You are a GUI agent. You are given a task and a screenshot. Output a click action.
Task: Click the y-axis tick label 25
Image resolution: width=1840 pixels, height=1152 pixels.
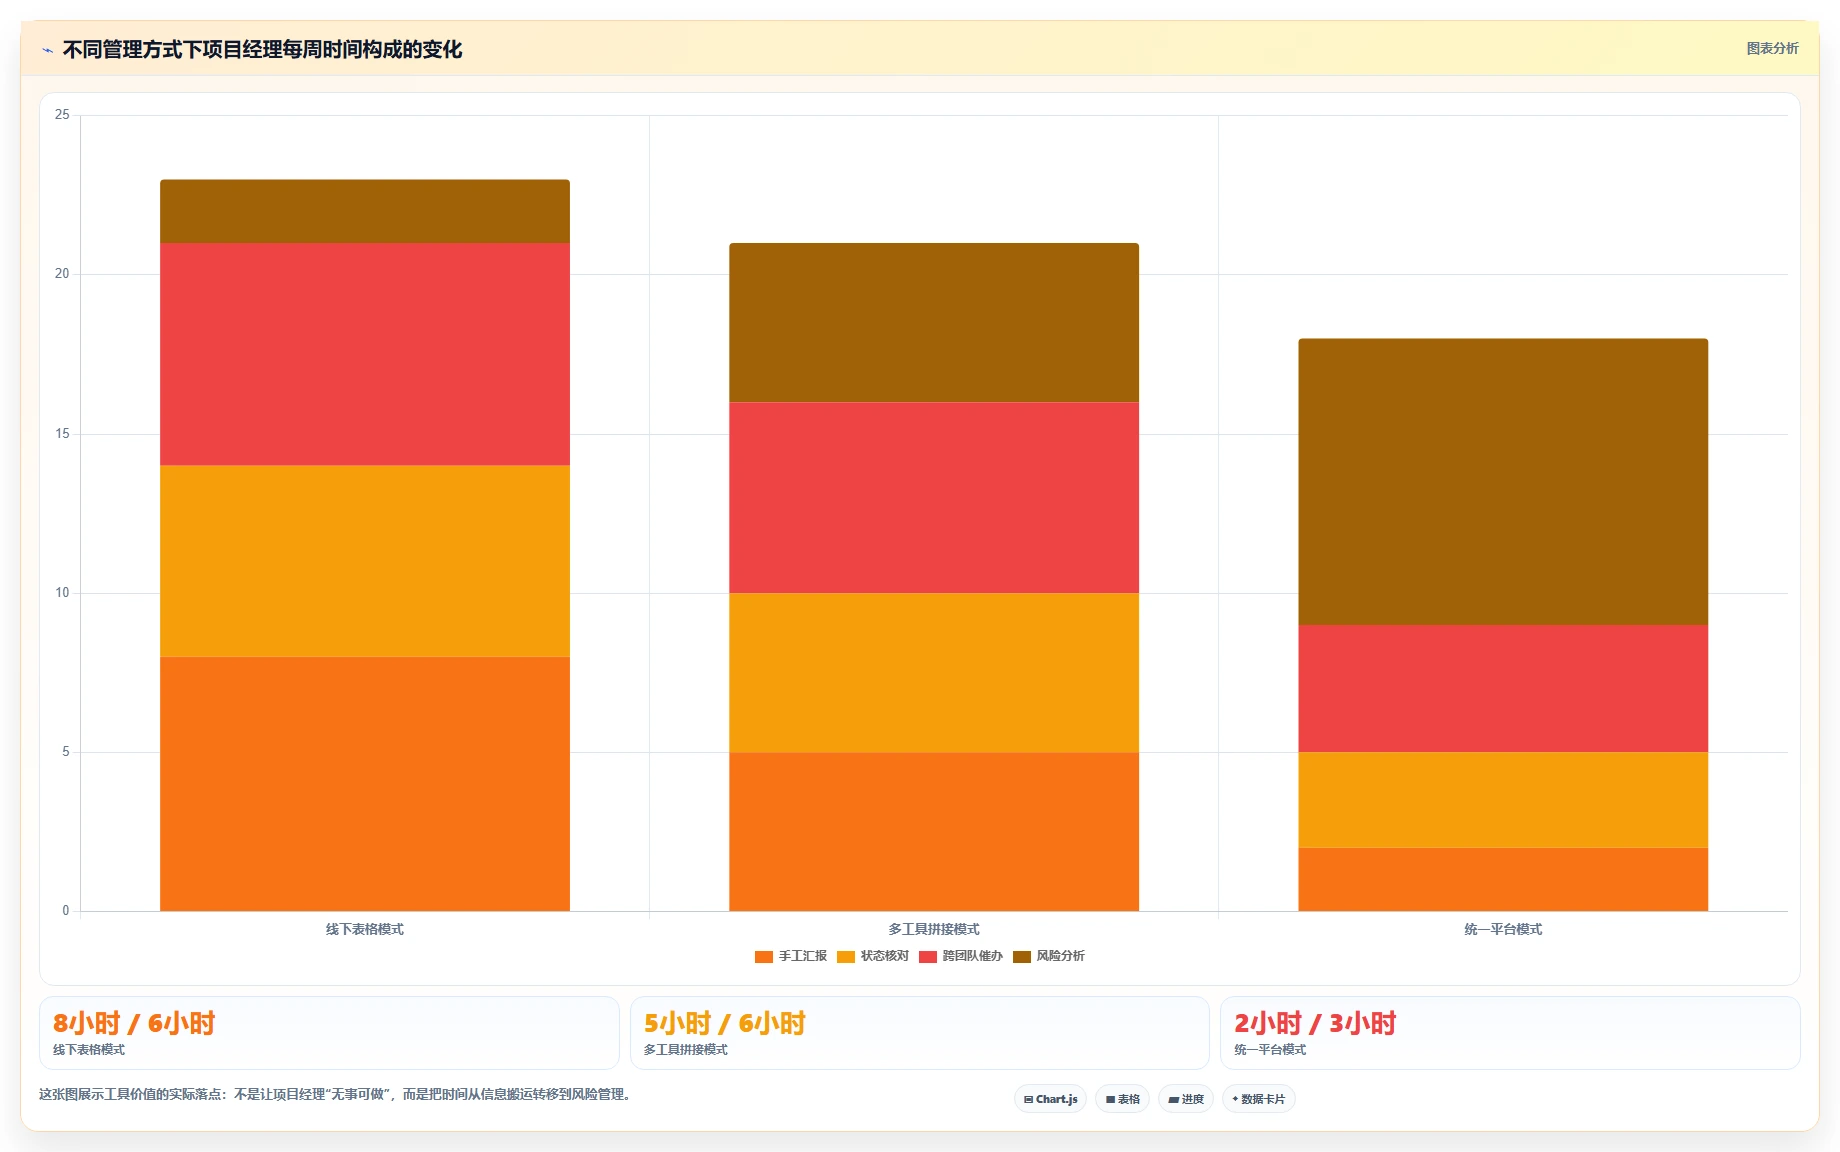tap(62, 115)
